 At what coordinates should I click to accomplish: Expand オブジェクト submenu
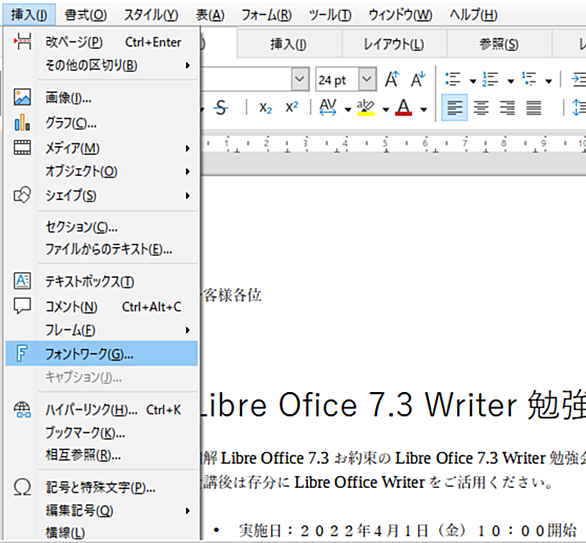coord(188,172)
